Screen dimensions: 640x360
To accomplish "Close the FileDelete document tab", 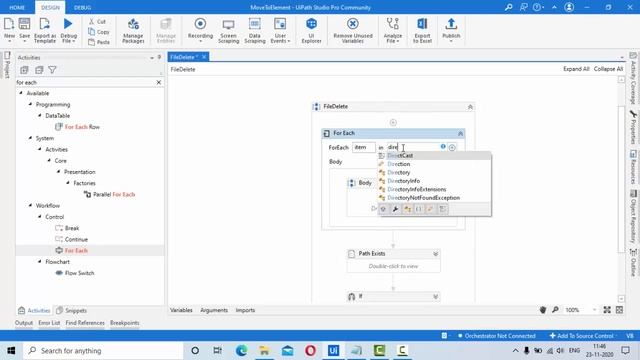I will 204,57.
